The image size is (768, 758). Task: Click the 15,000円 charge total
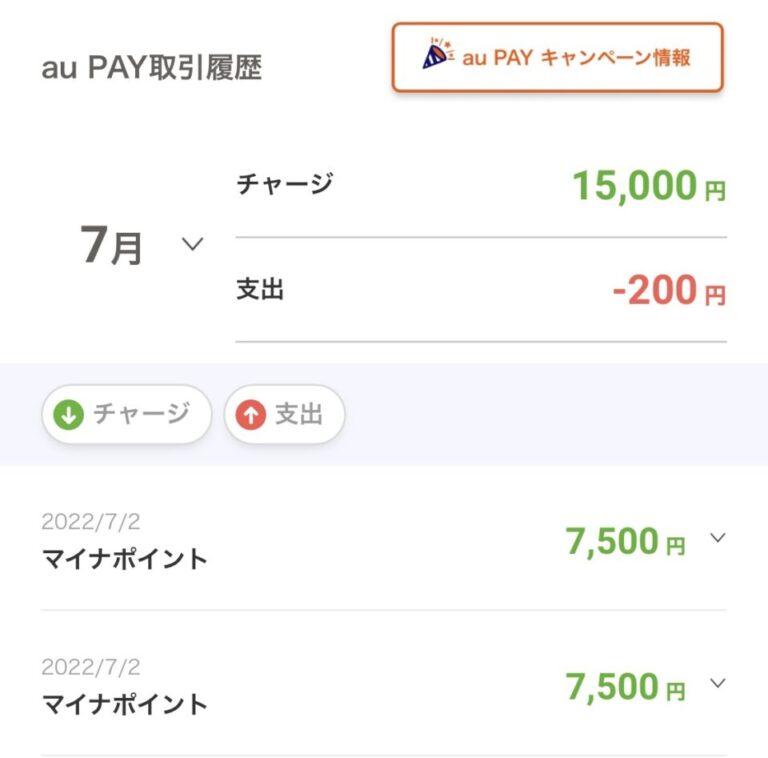click(648, 186)
